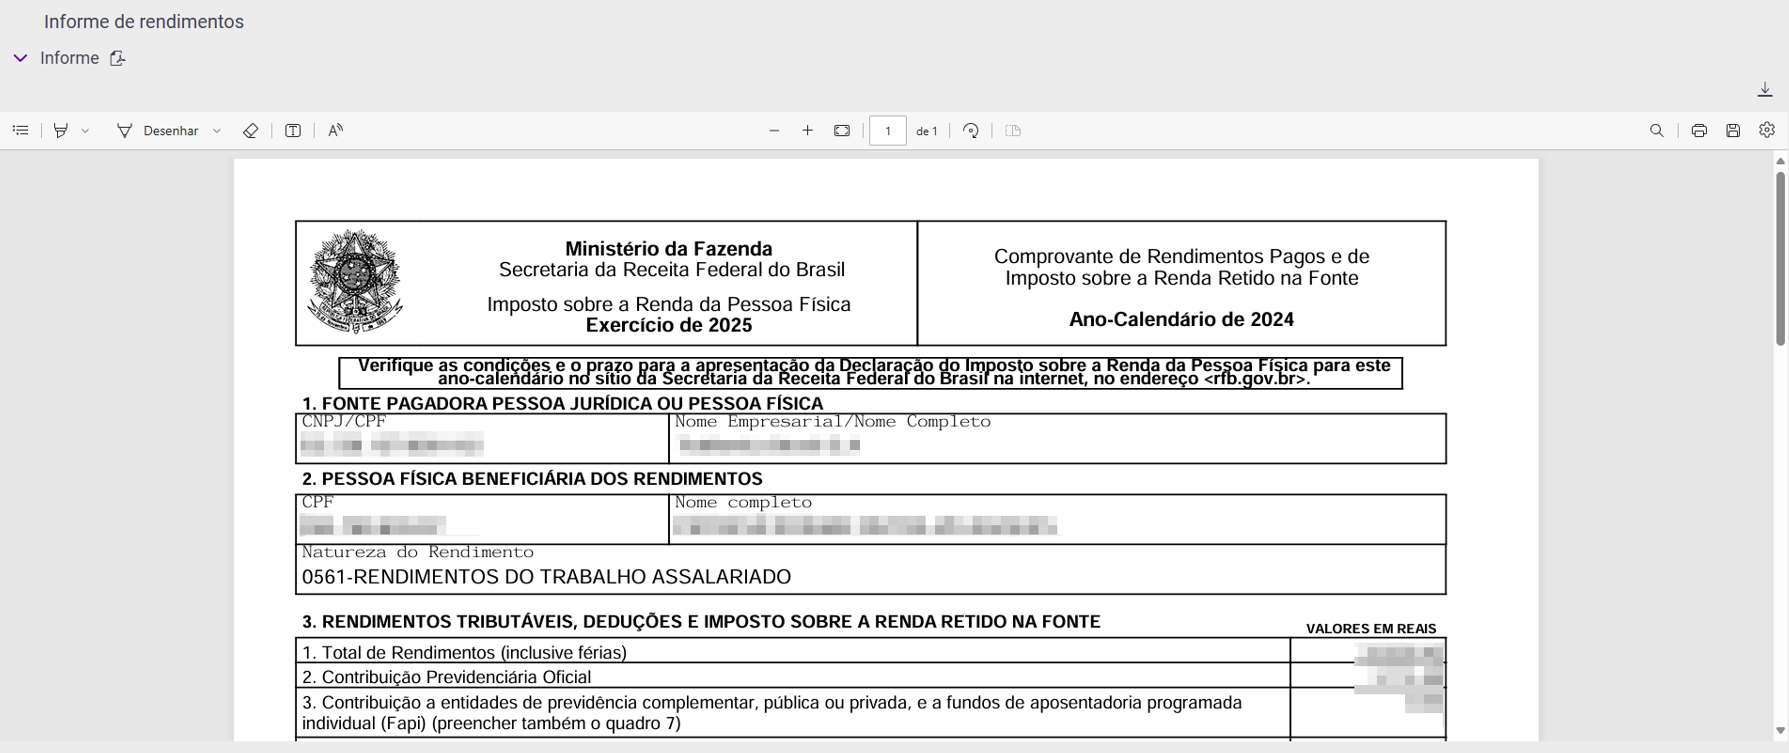Click the 'Informe de rendimentos' heading
1789x753 pixels.
pos(144,22)
